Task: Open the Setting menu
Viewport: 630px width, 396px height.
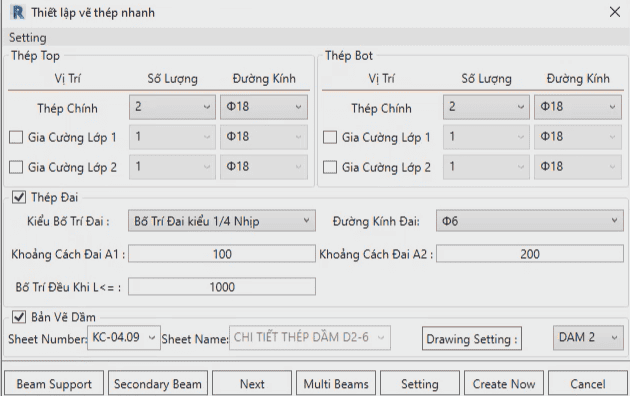Action: (x=28, y=38)
